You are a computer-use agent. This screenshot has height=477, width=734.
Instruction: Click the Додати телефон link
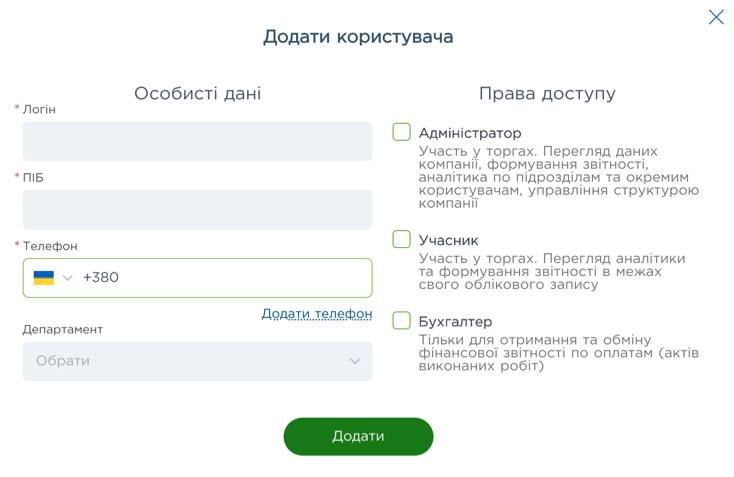point(316,314)
